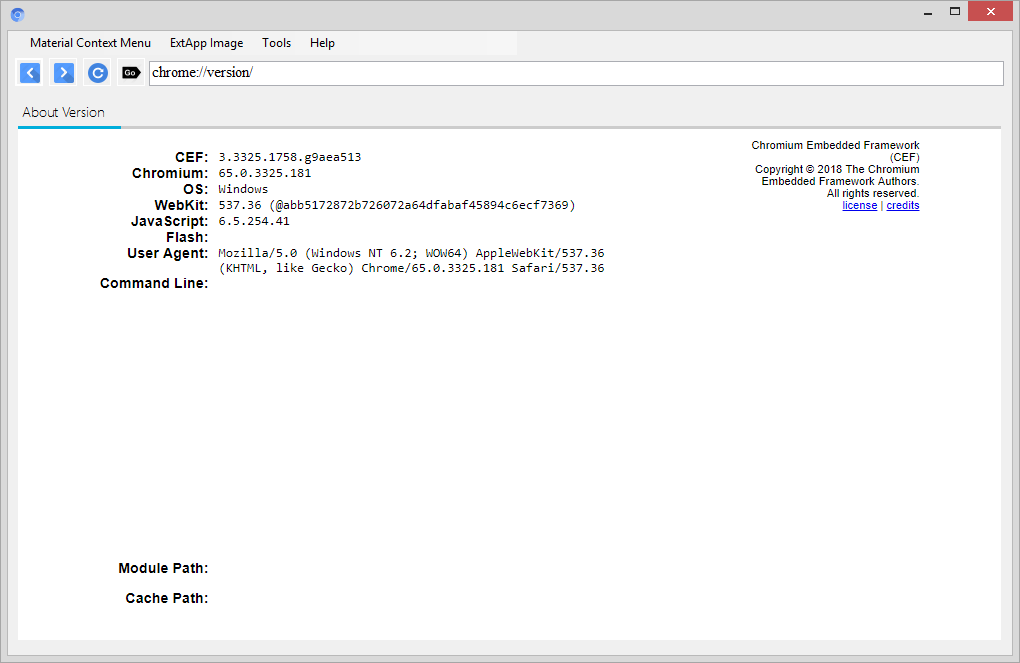Open the Material Context Menu menu
The width and height of the screenshot is (1020, 663).
(x=90, y=43)
